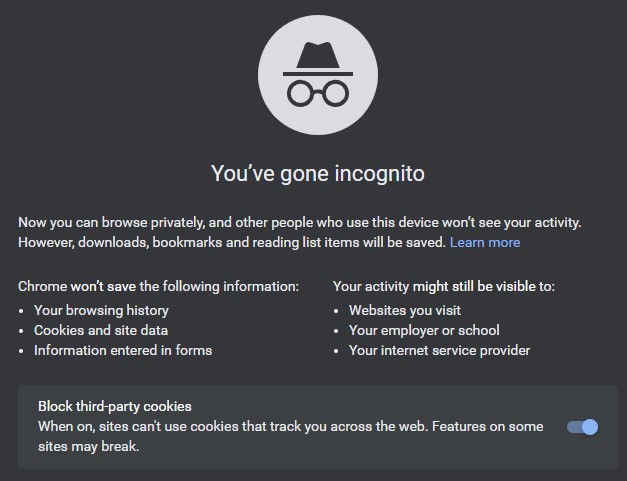Click the "However, downloads, bookmarks" sentence
This screenshot has width=627, height=481.
point(232,242)
